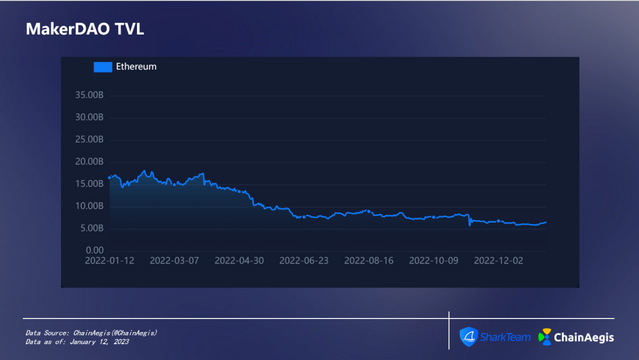639x360 pixels.
Task: Click the 2022-10-09 date label
Action: 434,261
